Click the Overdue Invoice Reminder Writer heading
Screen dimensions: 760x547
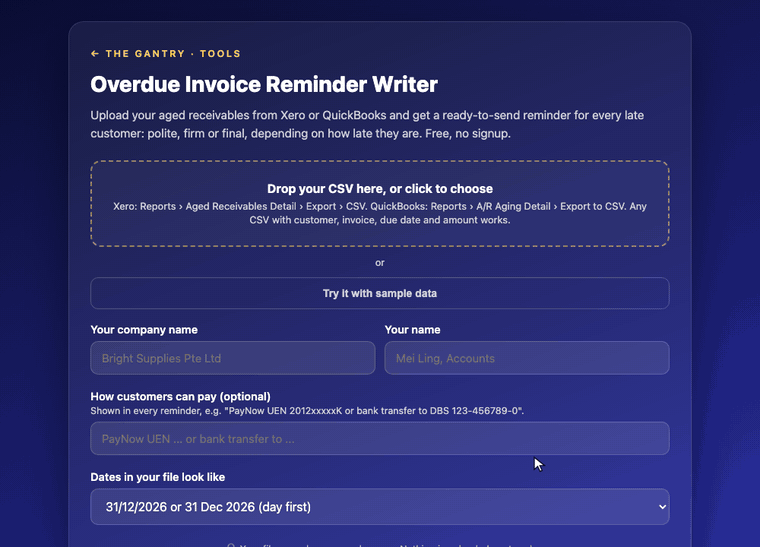(264, 84)
